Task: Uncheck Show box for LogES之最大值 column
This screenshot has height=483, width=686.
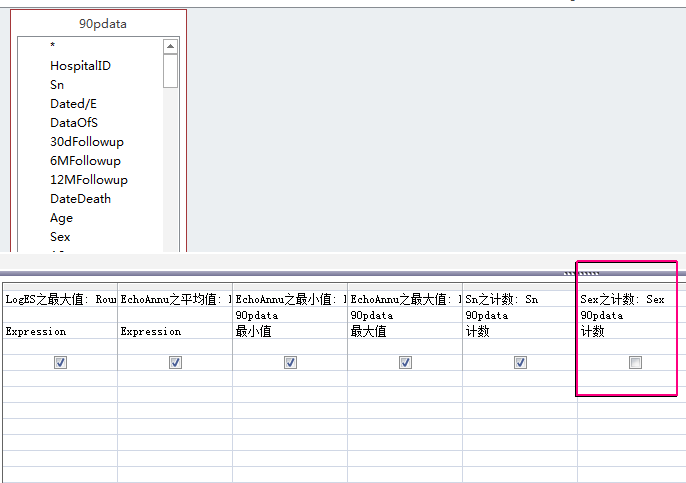Action: (60, 362)
